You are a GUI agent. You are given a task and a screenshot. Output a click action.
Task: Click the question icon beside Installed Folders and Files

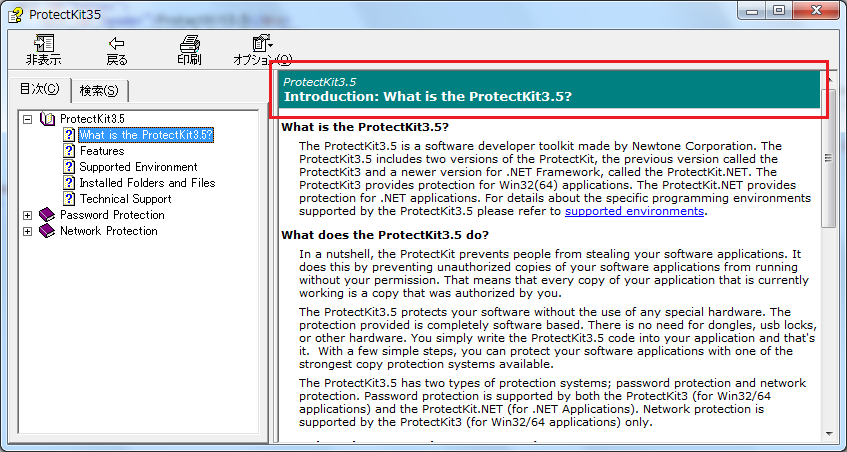(69, 183)
